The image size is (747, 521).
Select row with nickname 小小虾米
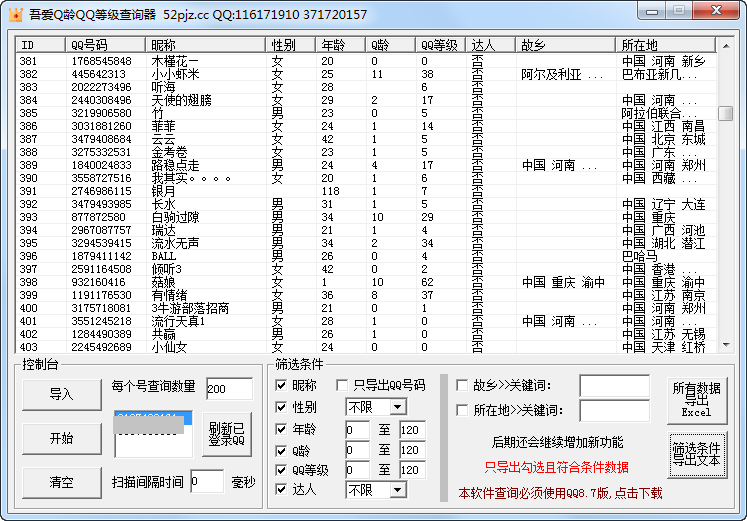pyautogui.click(x=366, y=74)
